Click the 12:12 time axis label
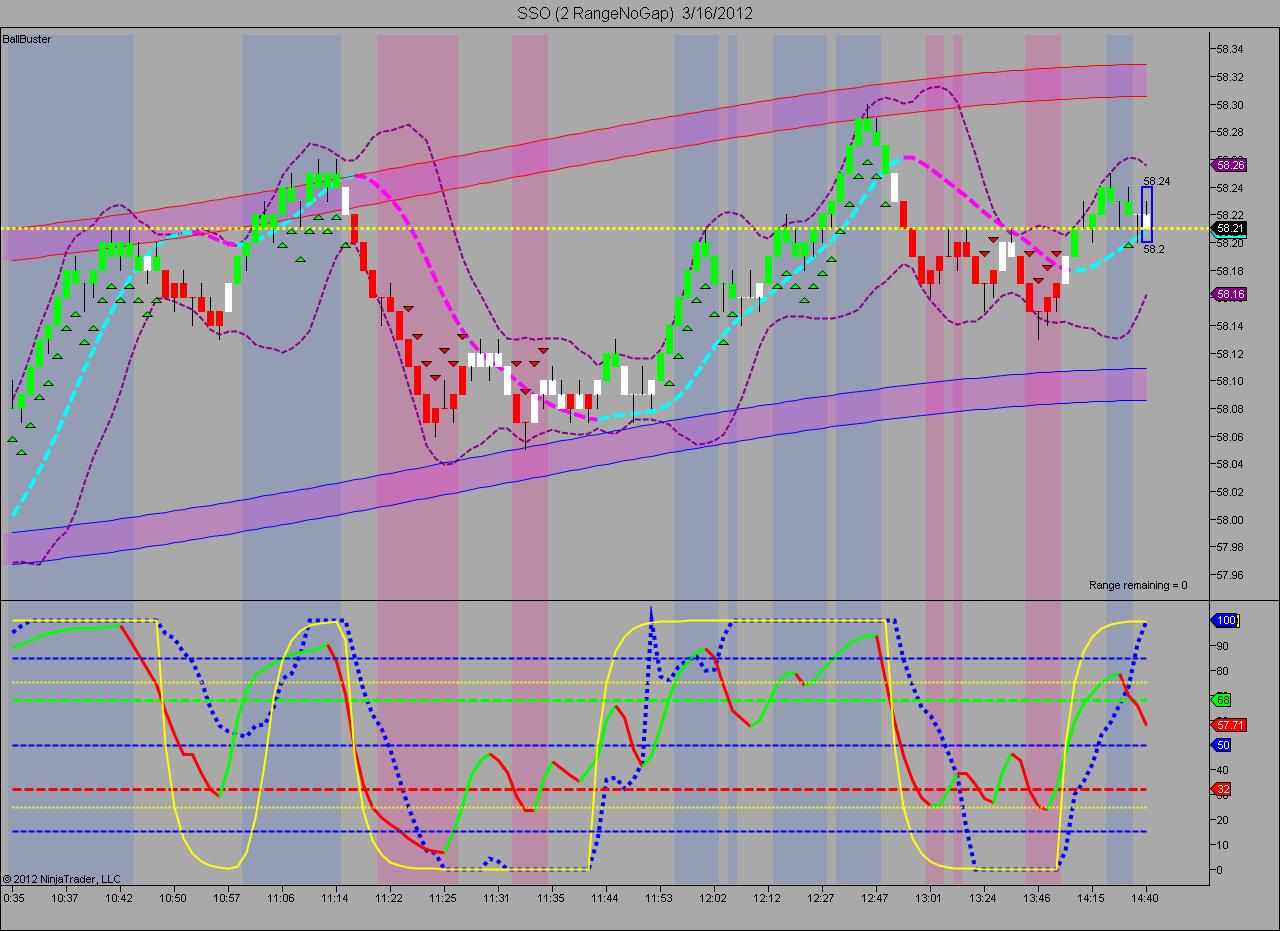 [767, 898]
